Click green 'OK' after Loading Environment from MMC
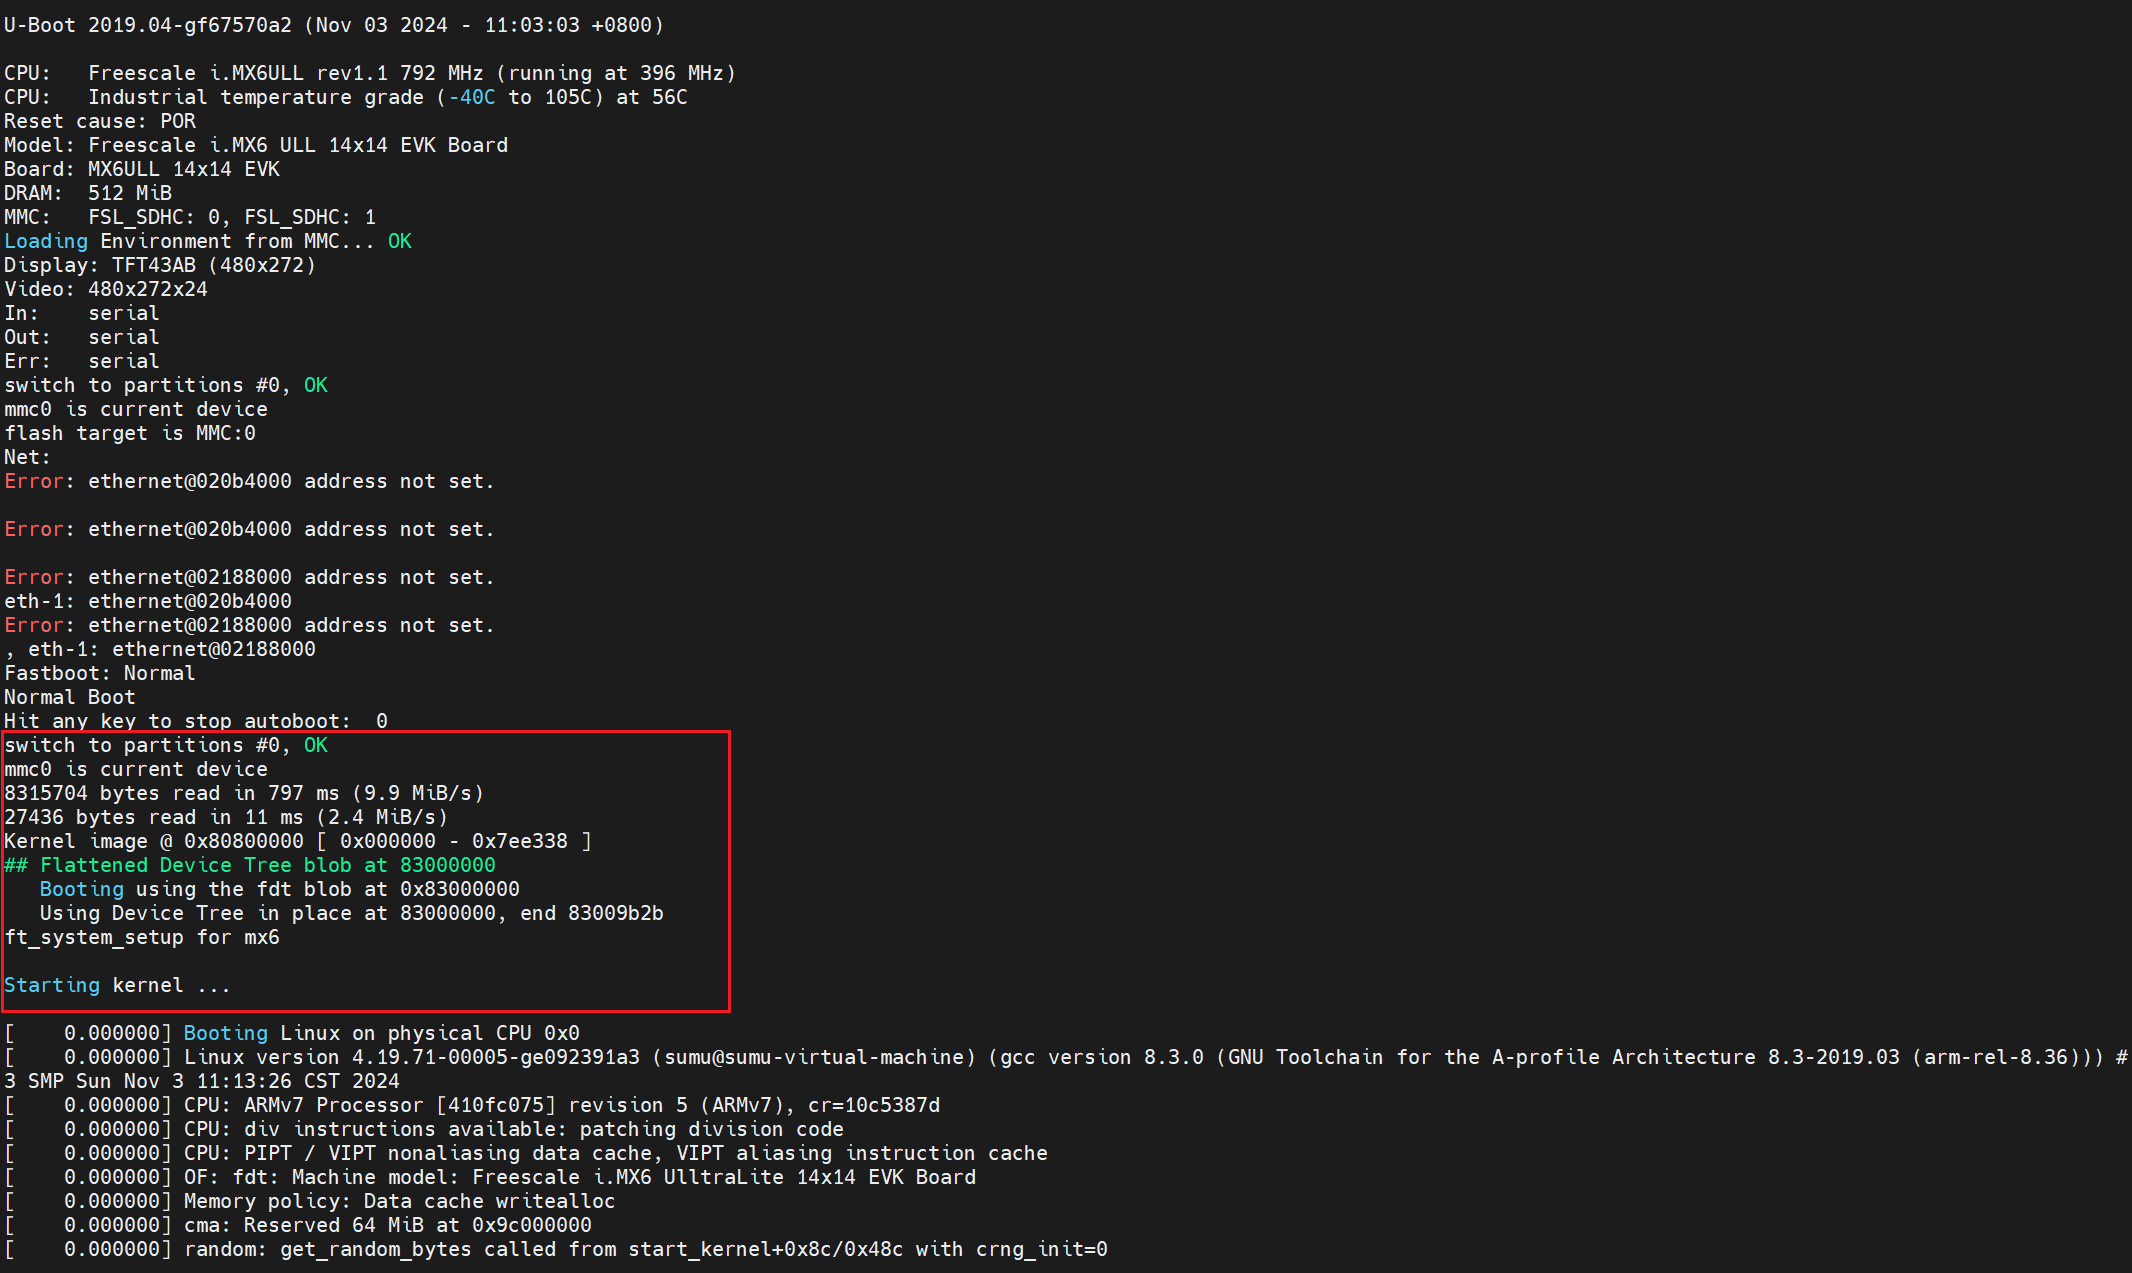This screenshot has width=2132, height=1273. tap(399, 241)
